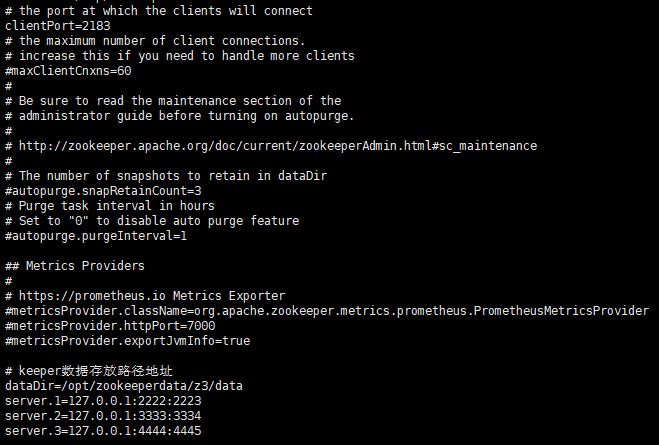Place cursor on autopurge.purgeInterval=1 line
Image resolution: width=659 pixels, height=445 pixels.
(x=96, y=236)
